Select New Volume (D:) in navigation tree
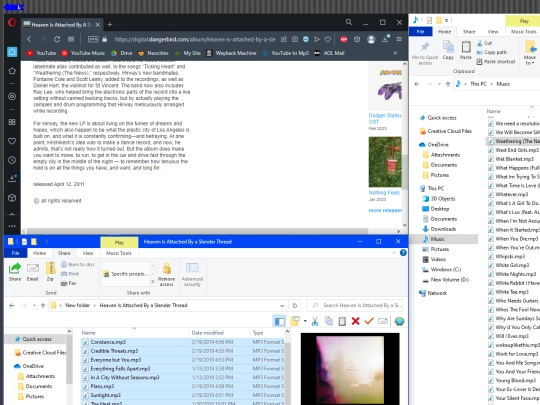This screenshot has width=540, height=405. point(446,280)
